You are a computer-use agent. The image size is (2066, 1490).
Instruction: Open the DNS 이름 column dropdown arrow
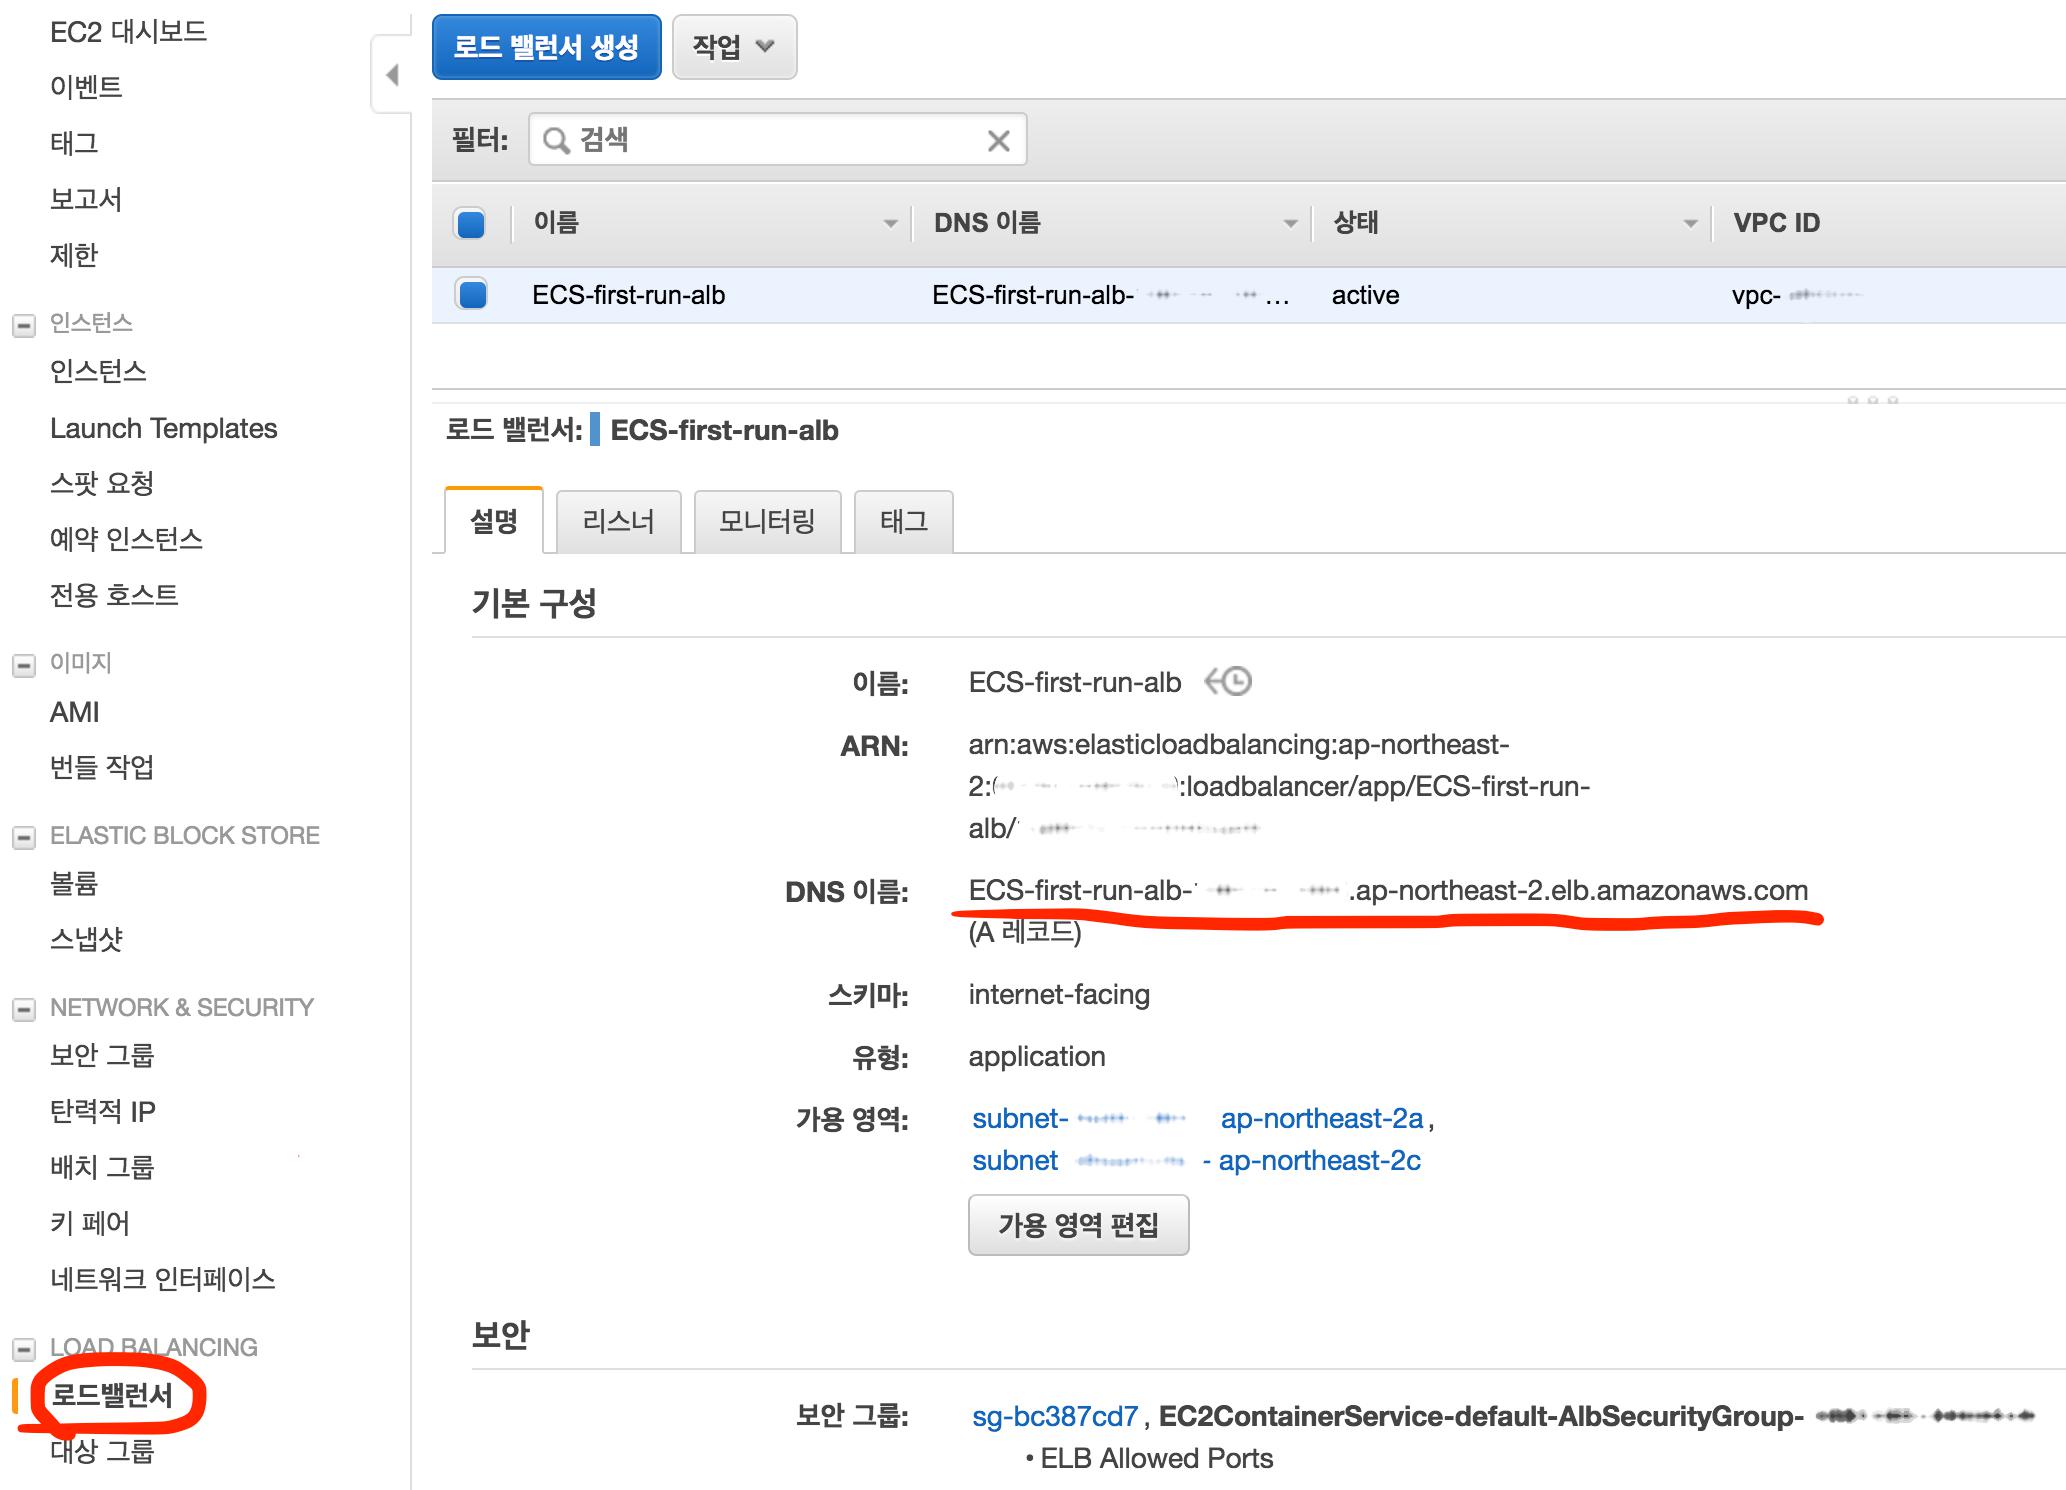1290,224
